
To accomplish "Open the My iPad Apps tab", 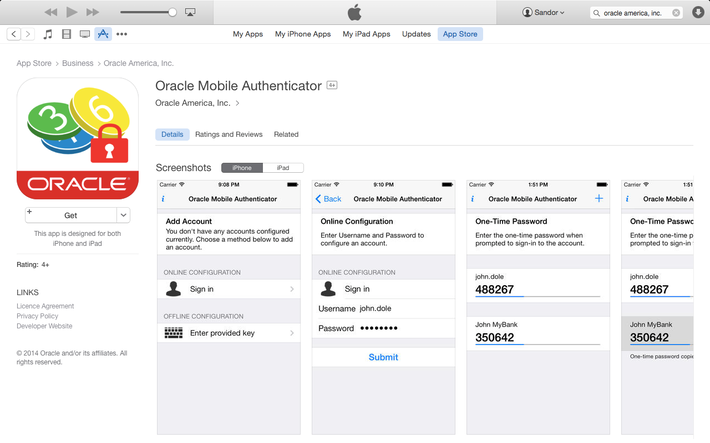I will (366, 34).
